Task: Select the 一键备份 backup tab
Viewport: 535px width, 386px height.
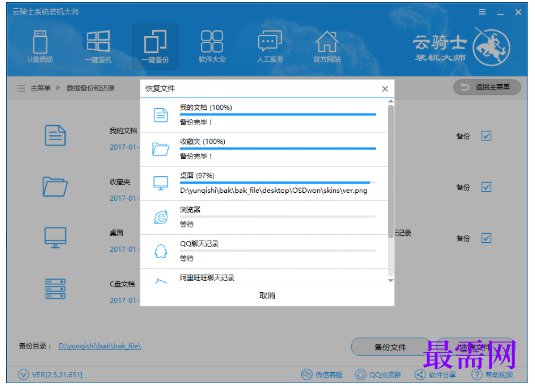Action: point(155,47)
